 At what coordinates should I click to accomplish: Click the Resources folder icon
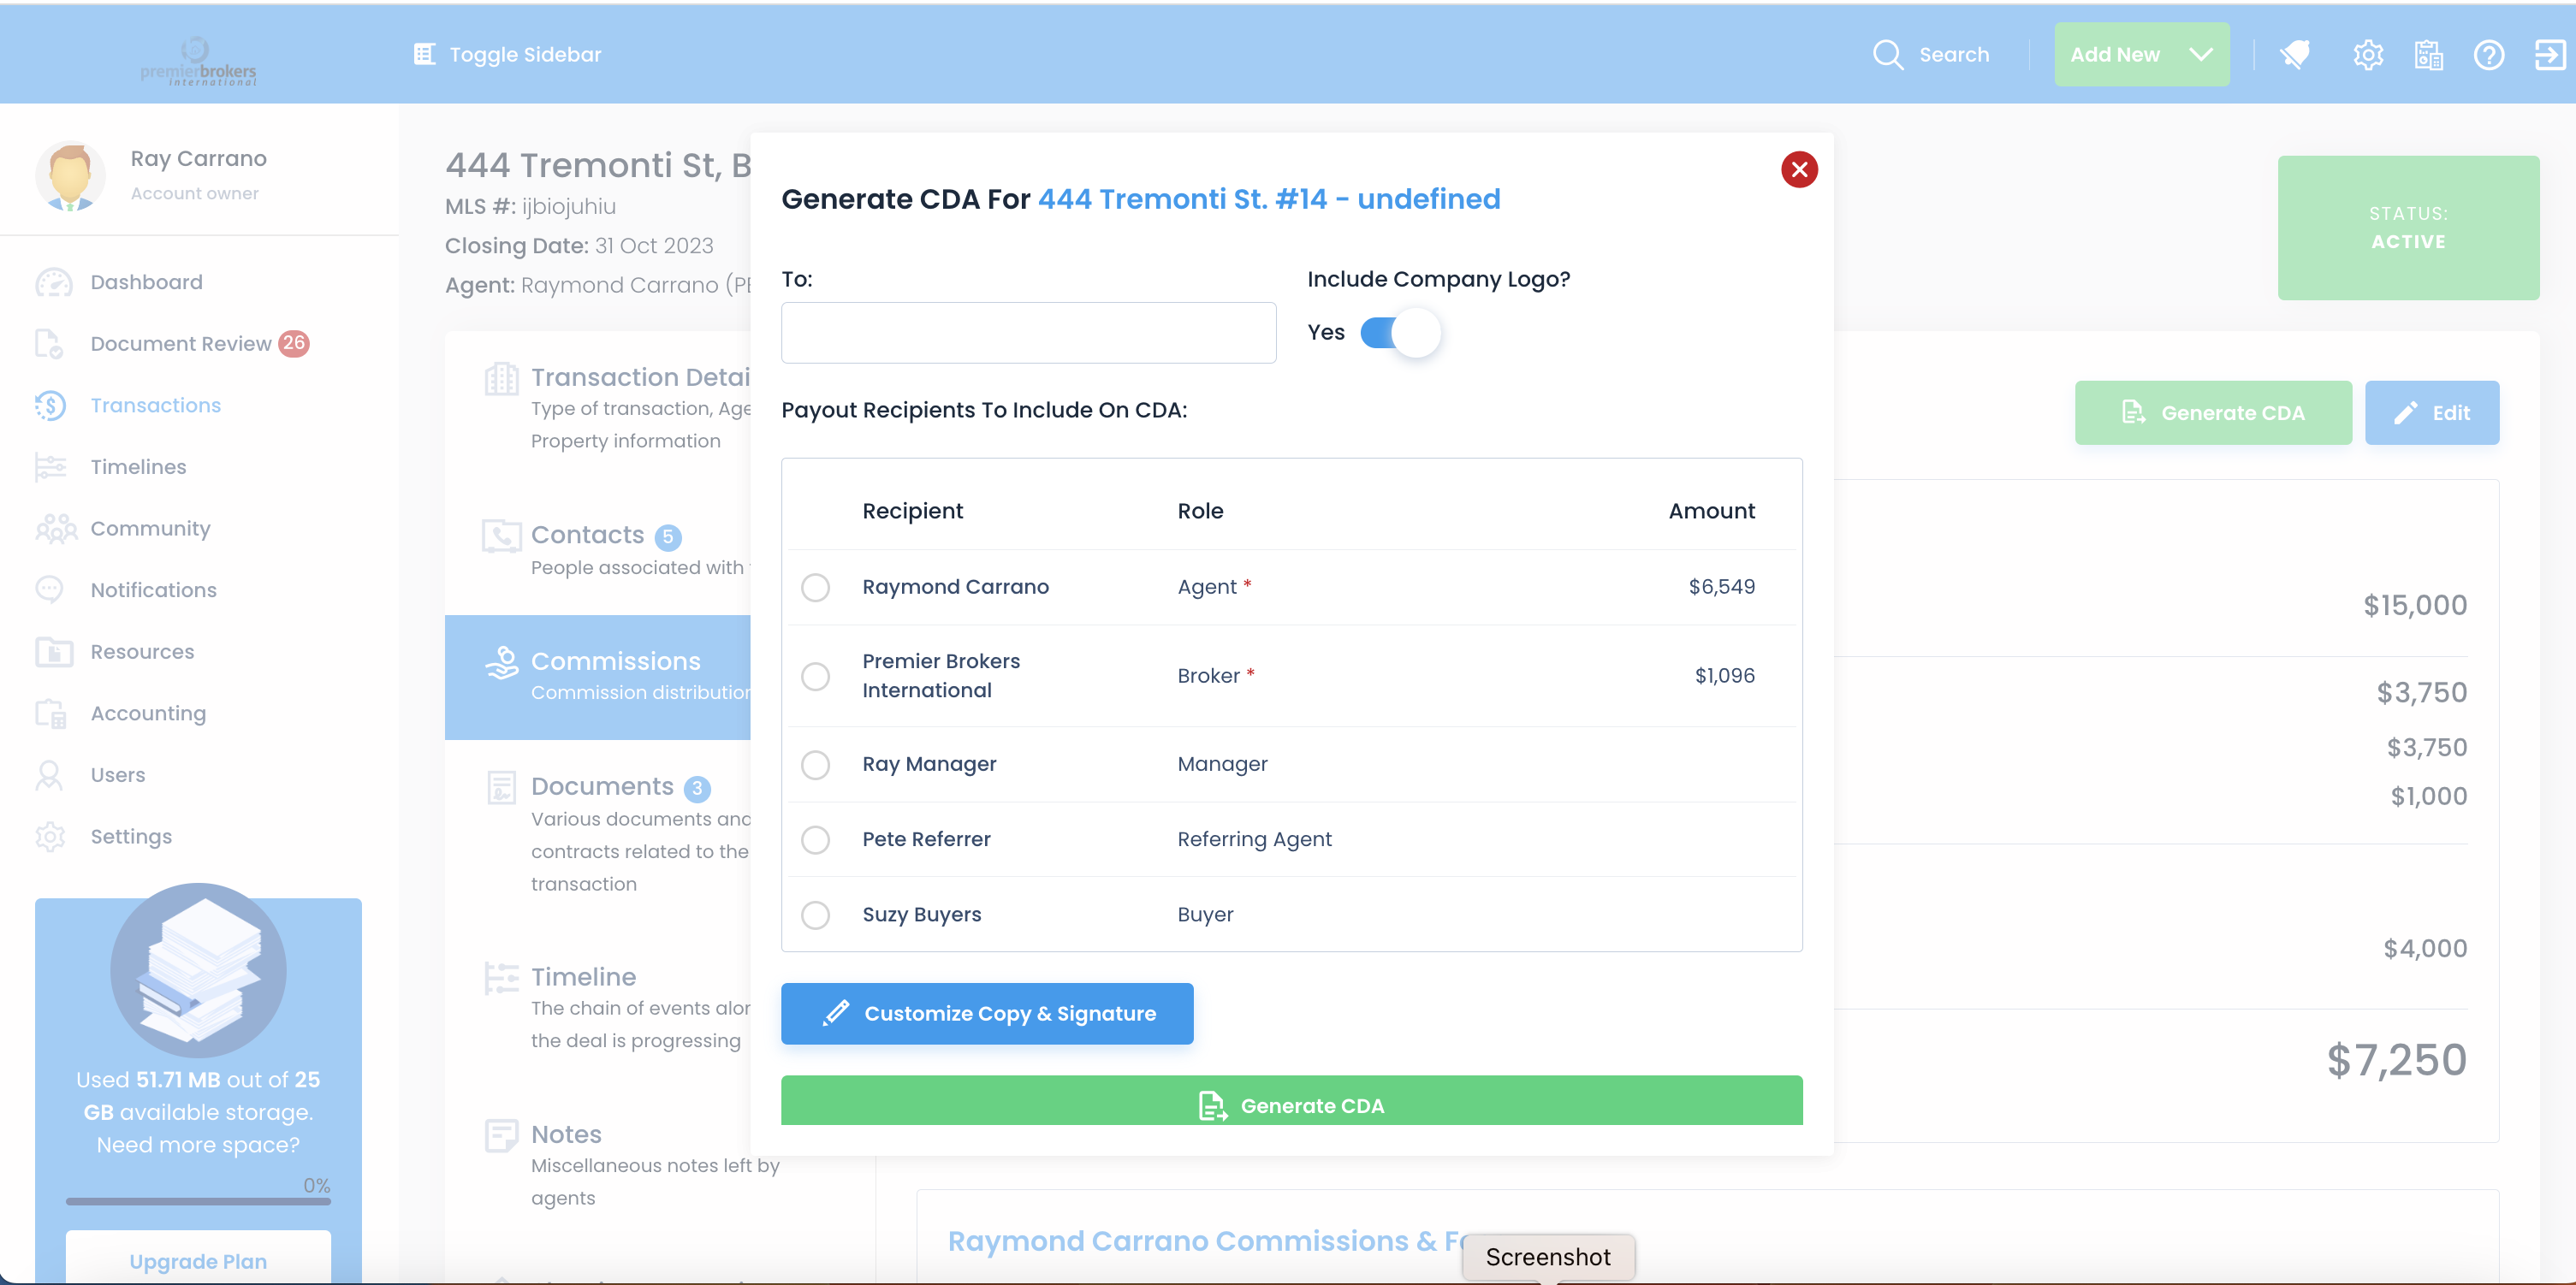pos(54,651)
